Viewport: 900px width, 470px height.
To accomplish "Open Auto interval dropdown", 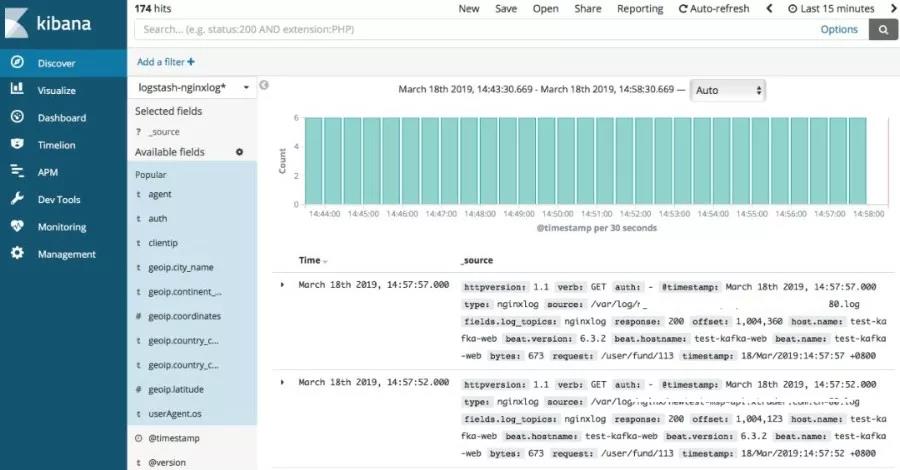I will point(728,90).
